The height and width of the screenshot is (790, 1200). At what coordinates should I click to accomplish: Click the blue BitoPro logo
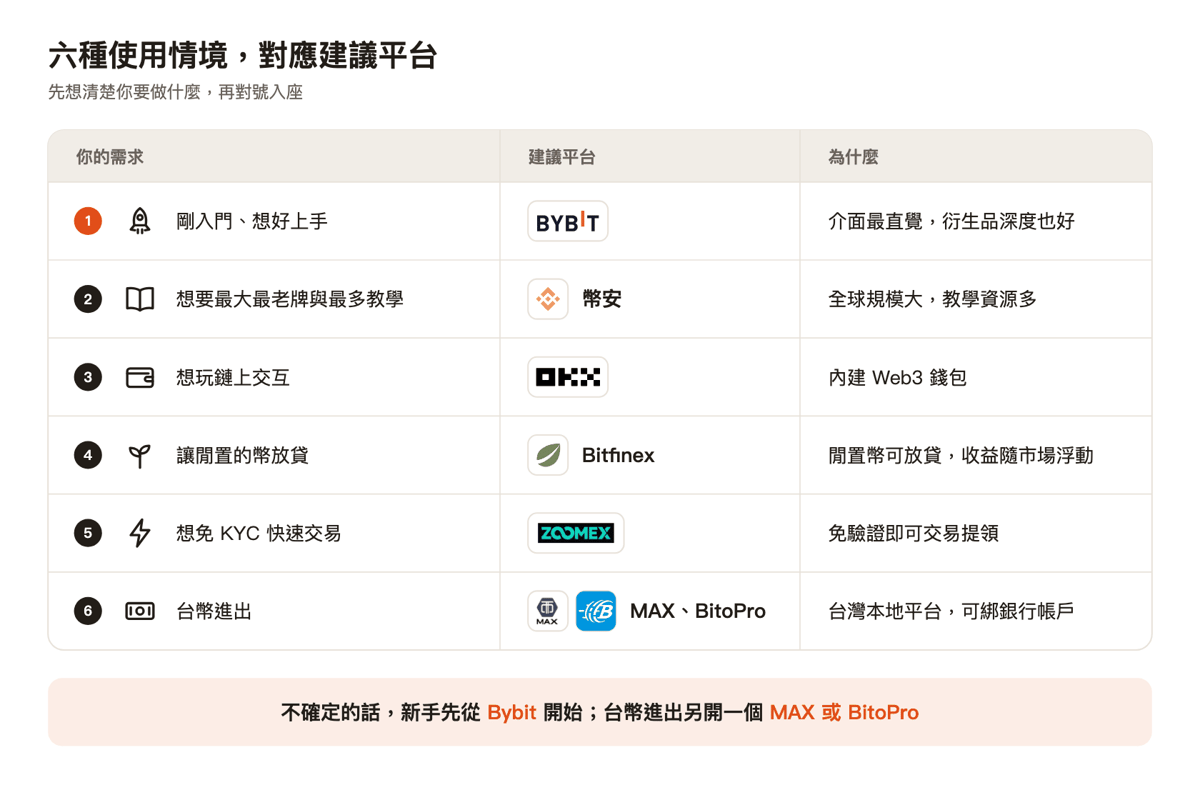(x=596, y=611)
